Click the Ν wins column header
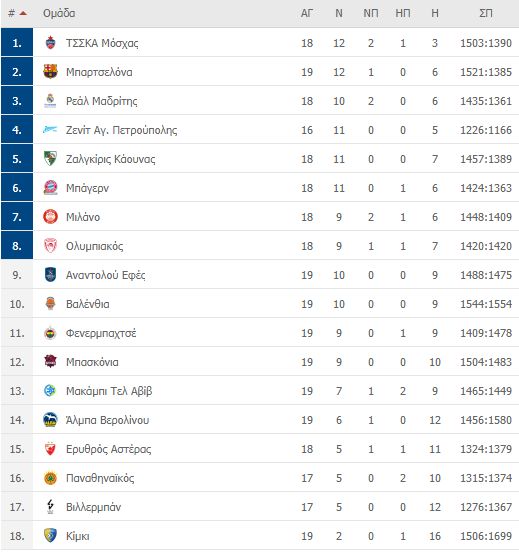Image resolution: width=519 pixels, height=556 pixels. coord(339,13)
